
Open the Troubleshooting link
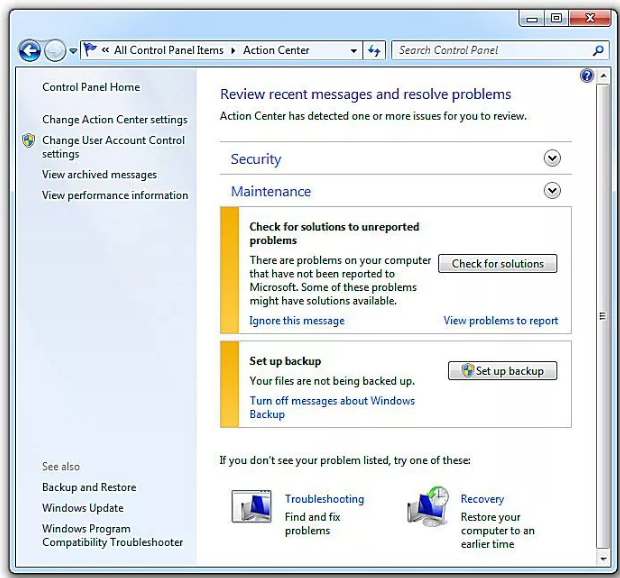pyautogui.click(x=324, y=499)
